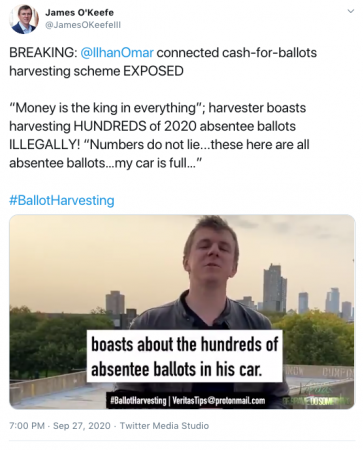
Task: Open the @IlhanOmar mention link
Action: (117, 53)
